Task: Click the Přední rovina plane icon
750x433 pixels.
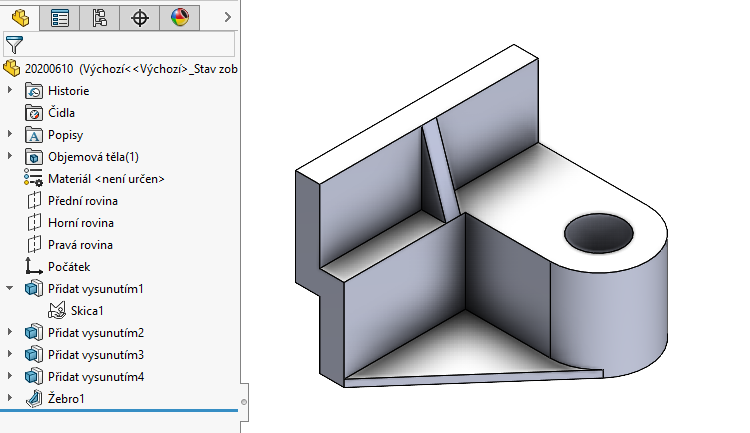Action: tap(34, 200)
